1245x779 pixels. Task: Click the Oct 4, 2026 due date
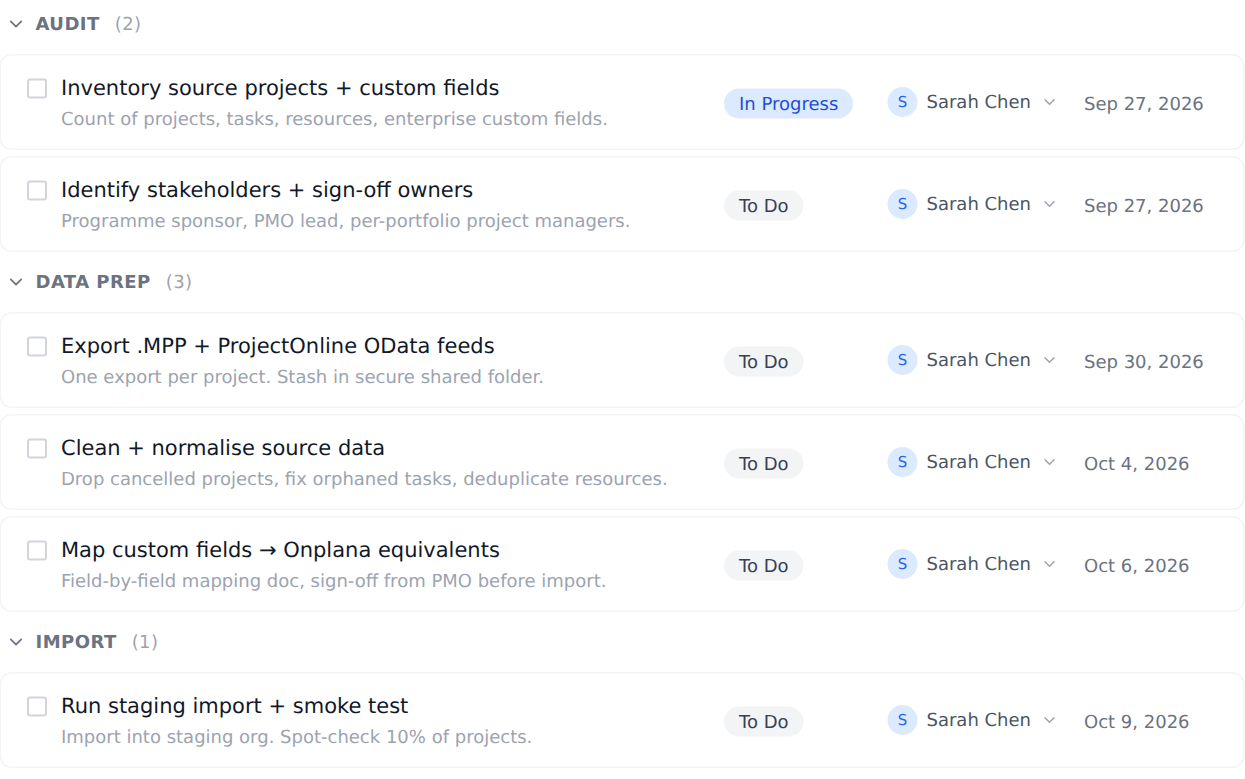pyautogui.click(x=1136, y=464)
